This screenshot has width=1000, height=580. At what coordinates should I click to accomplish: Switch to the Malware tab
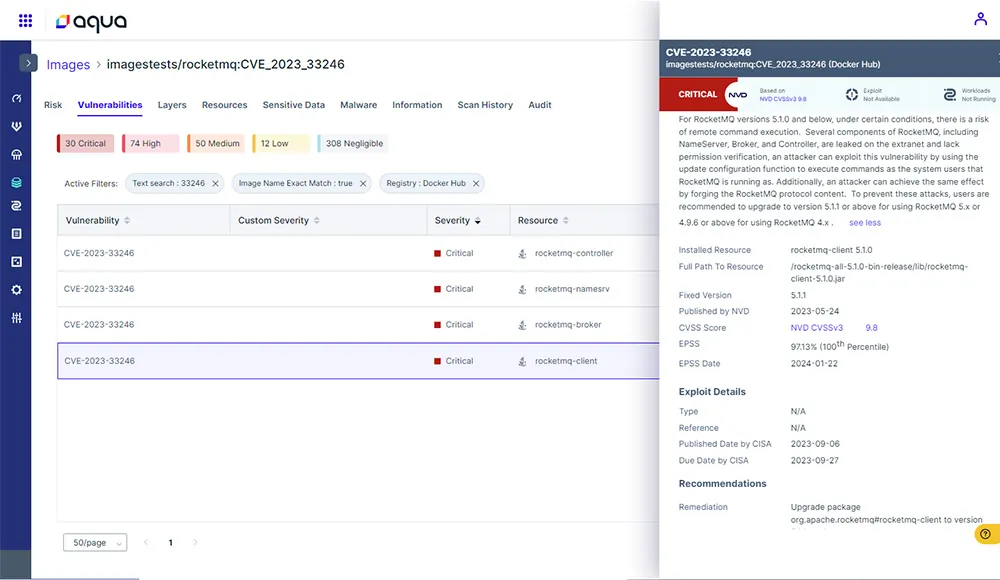pos(358,105)
